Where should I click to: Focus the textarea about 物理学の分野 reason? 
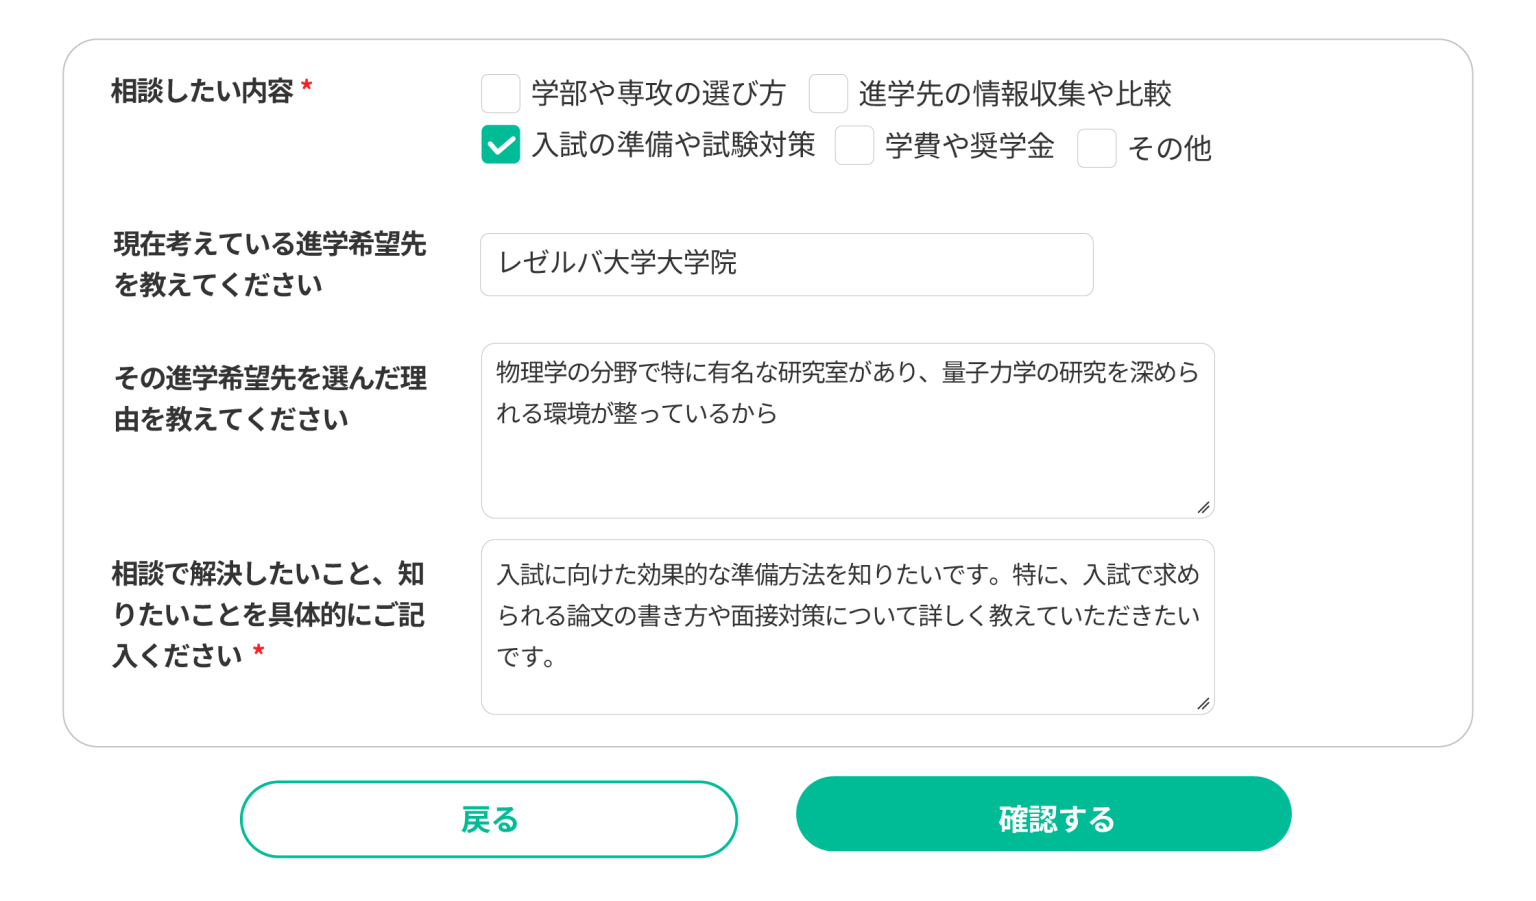[x=846, y=431]
